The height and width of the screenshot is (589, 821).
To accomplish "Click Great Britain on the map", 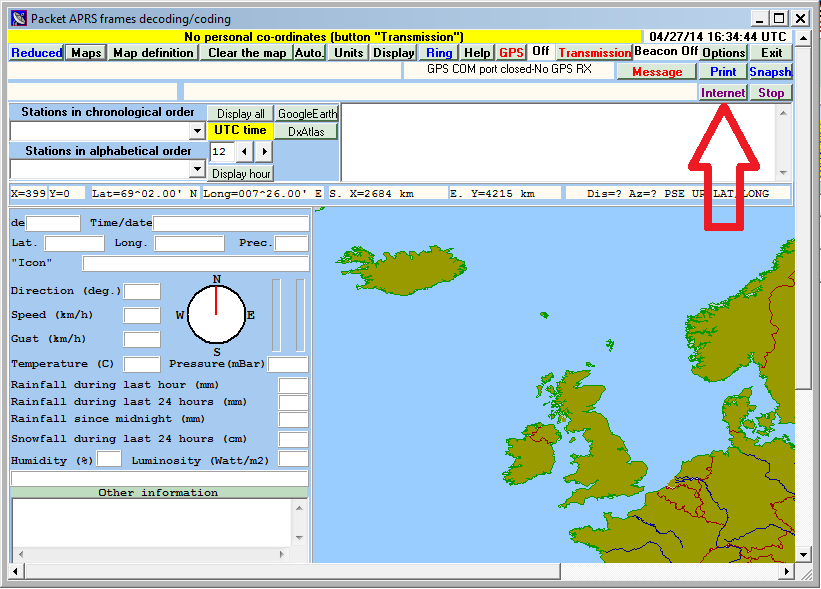I will point(605,440).
